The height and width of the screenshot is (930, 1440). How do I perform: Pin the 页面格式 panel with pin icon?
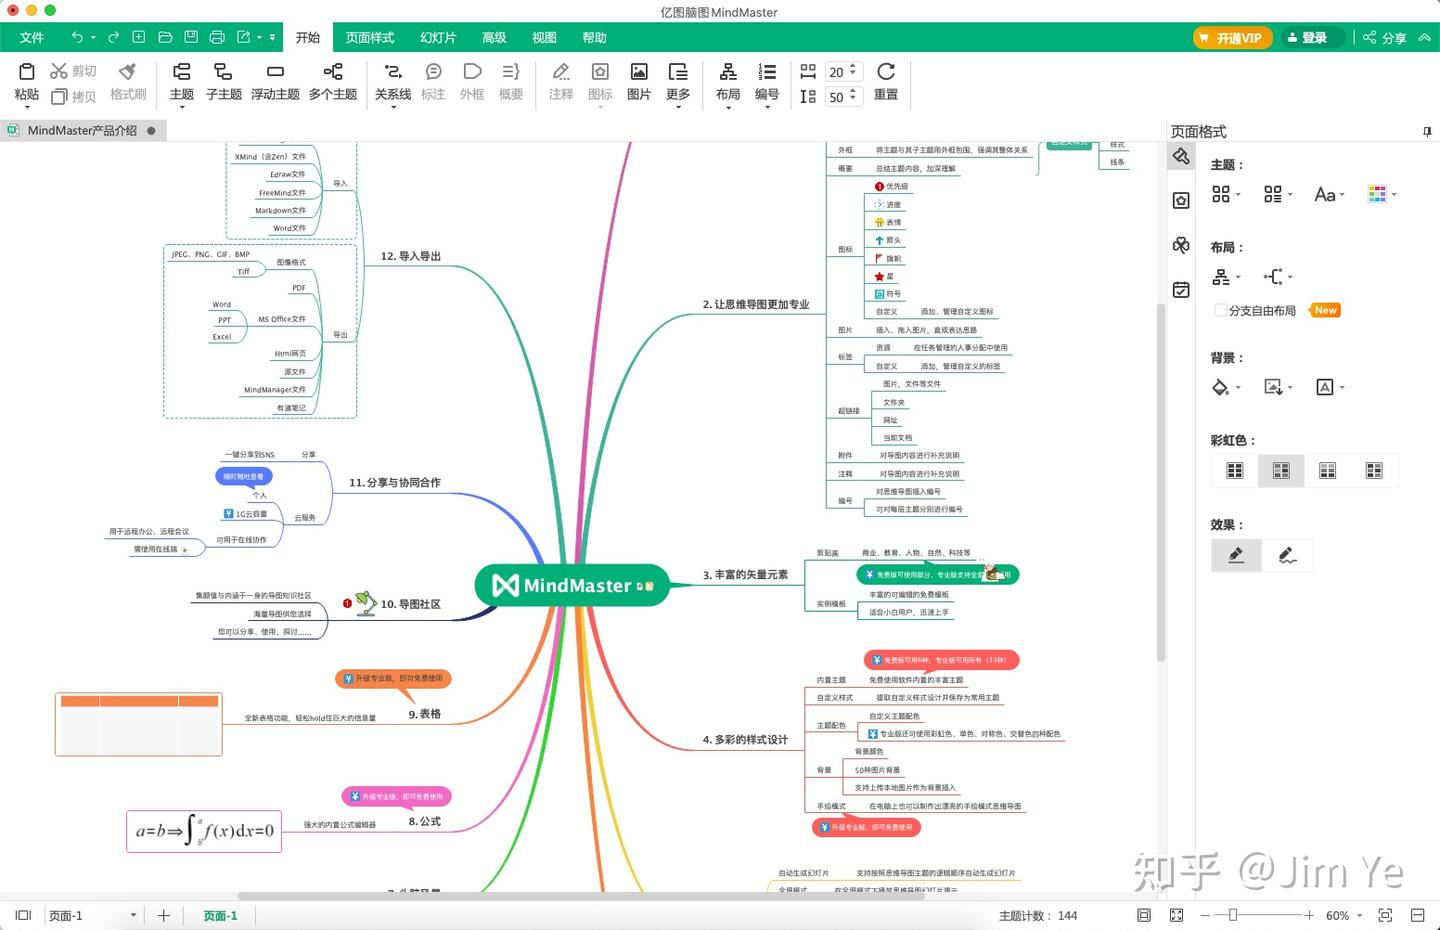(x=1427, y=131)
